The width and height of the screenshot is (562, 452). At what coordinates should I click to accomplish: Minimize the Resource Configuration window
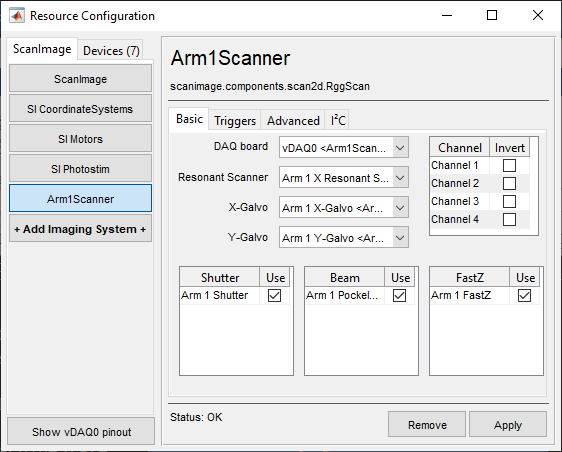447,15
